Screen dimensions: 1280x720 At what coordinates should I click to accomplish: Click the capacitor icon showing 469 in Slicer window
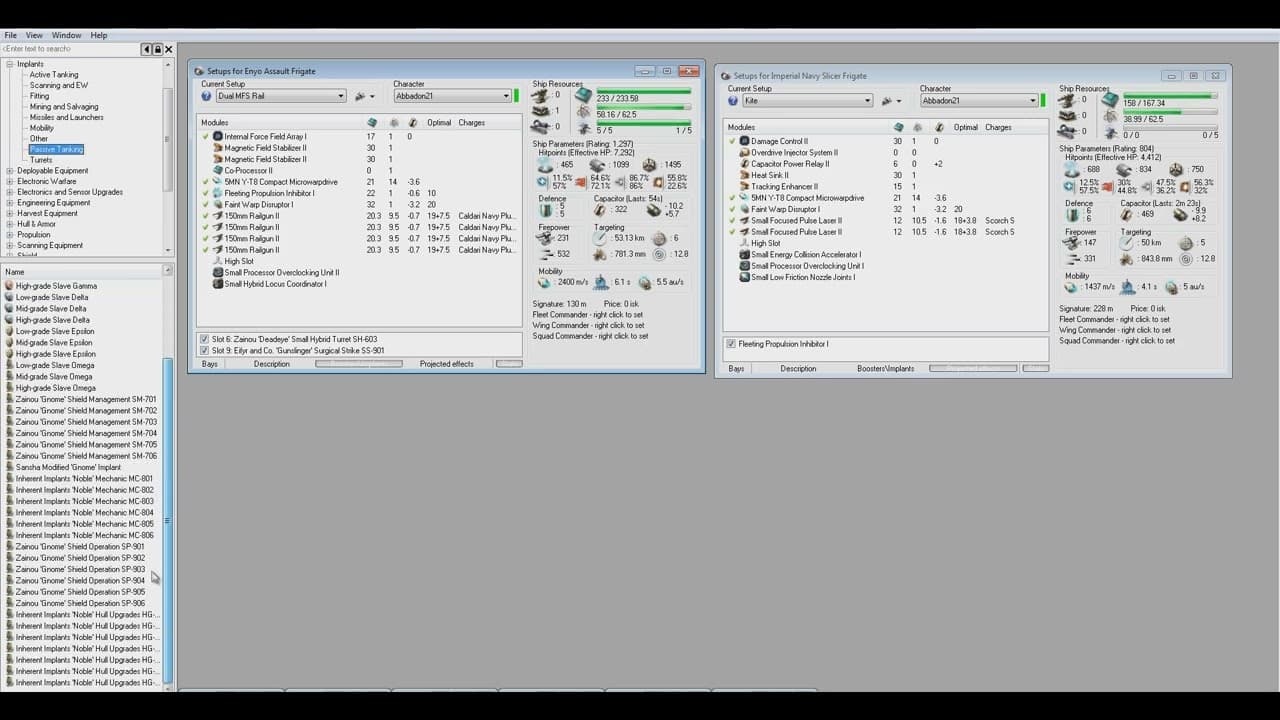tap(1128, 214)
